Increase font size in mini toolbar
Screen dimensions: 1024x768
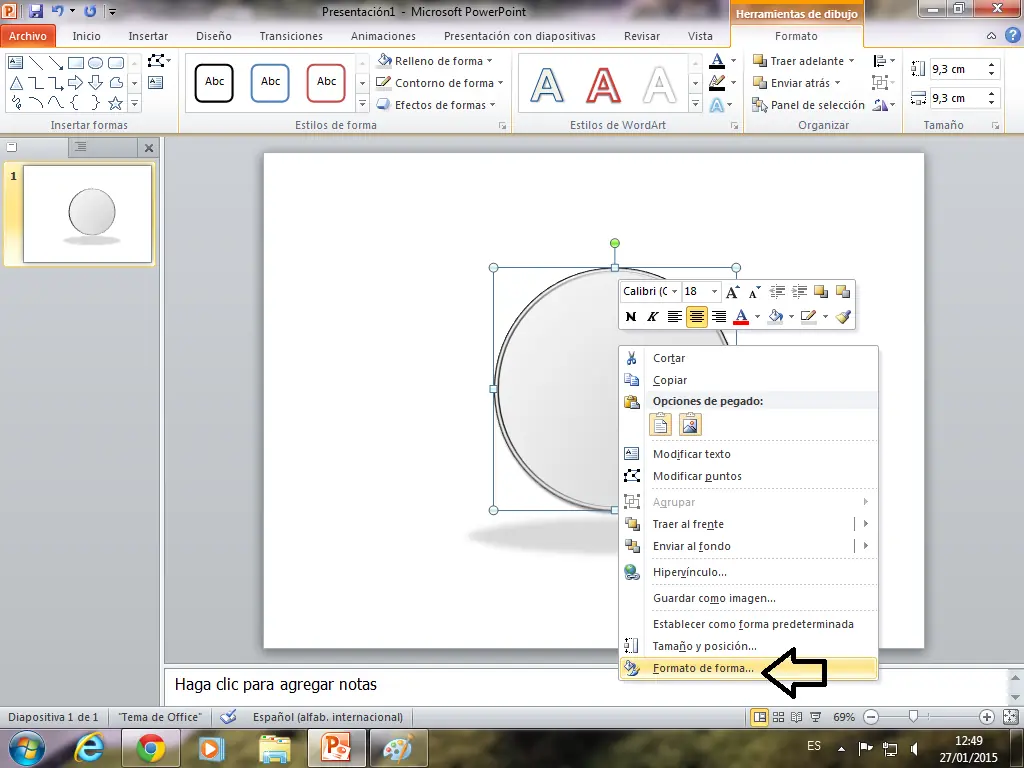click(733, 292)
